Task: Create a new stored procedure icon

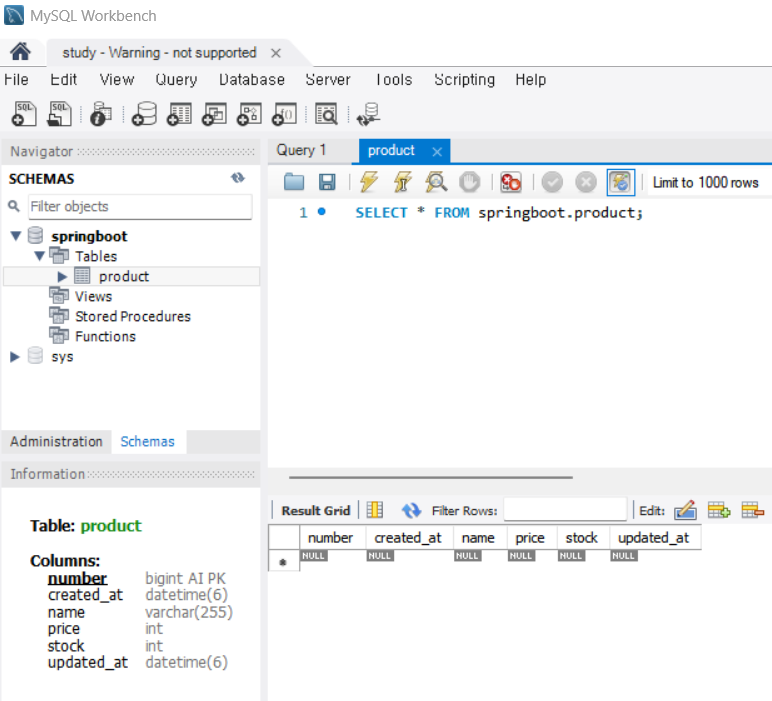Action: pos(250,114)
